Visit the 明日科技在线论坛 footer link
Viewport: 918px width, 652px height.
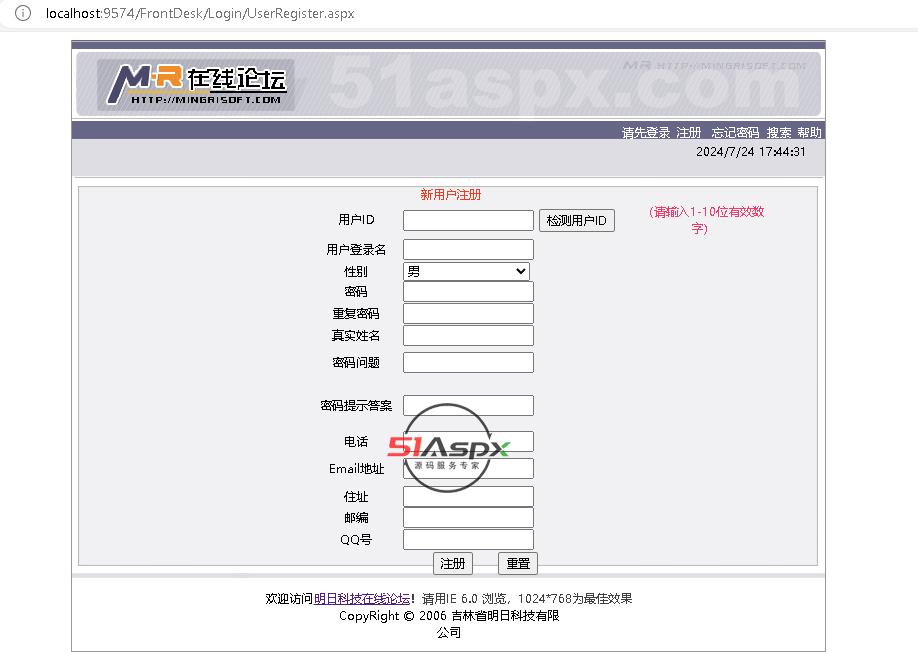pyautogui.click(x=361, y=599)
